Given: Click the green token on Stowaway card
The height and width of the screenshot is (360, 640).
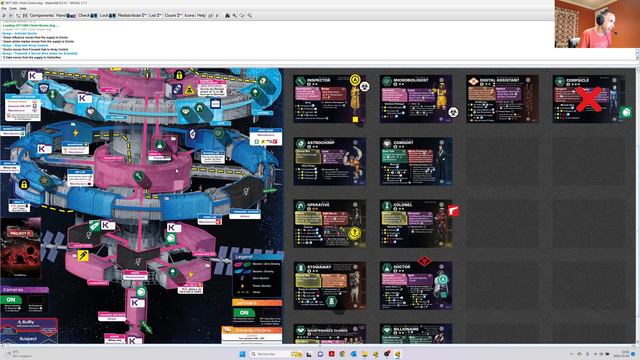Looking at the screenshot, I should click(331, 301).
